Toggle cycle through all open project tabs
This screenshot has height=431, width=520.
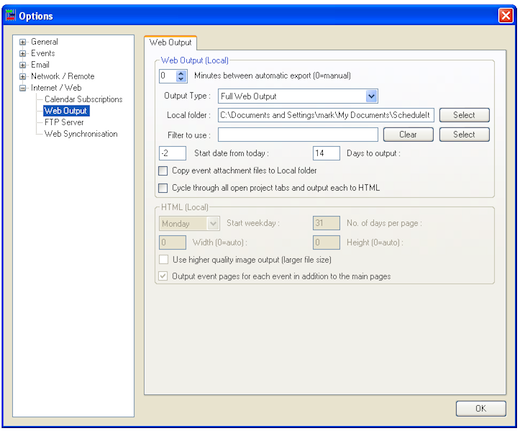pos(163,188)
